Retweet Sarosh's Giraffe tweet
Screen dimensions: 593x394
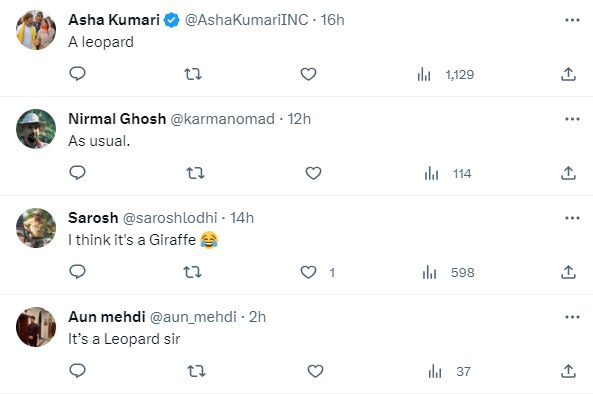point(192,272)
